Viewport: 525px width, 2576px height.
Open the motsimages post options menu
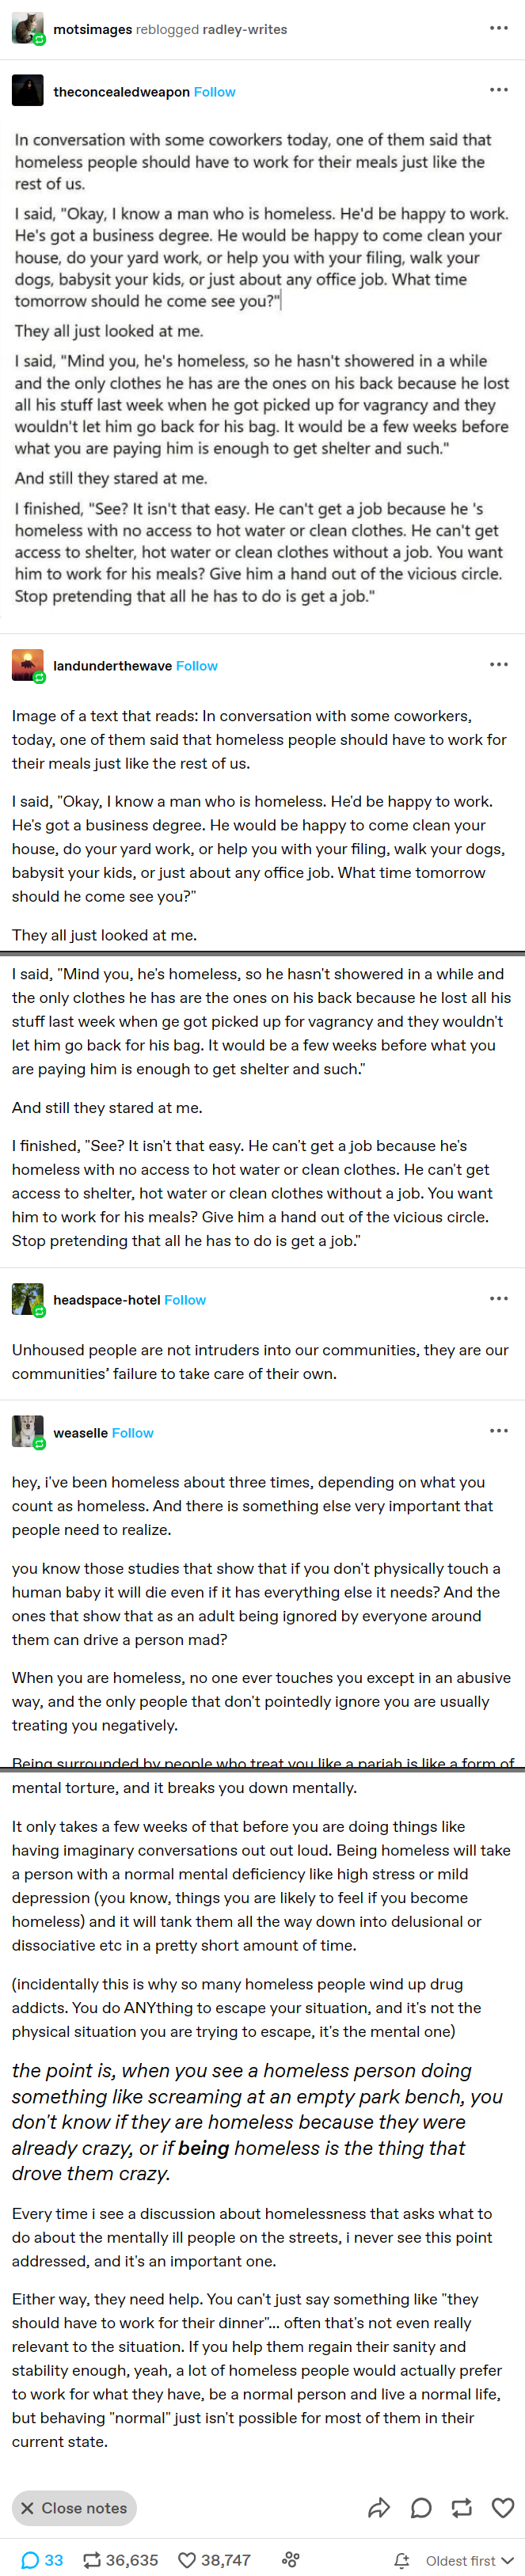click(x=499, y=28)
